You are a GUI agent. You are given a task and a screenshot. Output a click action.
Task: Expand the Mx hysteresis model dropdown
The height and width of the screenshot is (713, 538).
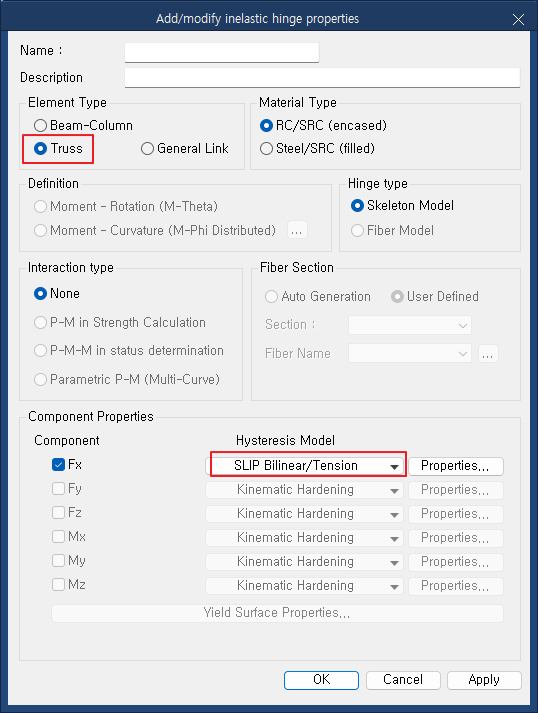tap(394, 538)
